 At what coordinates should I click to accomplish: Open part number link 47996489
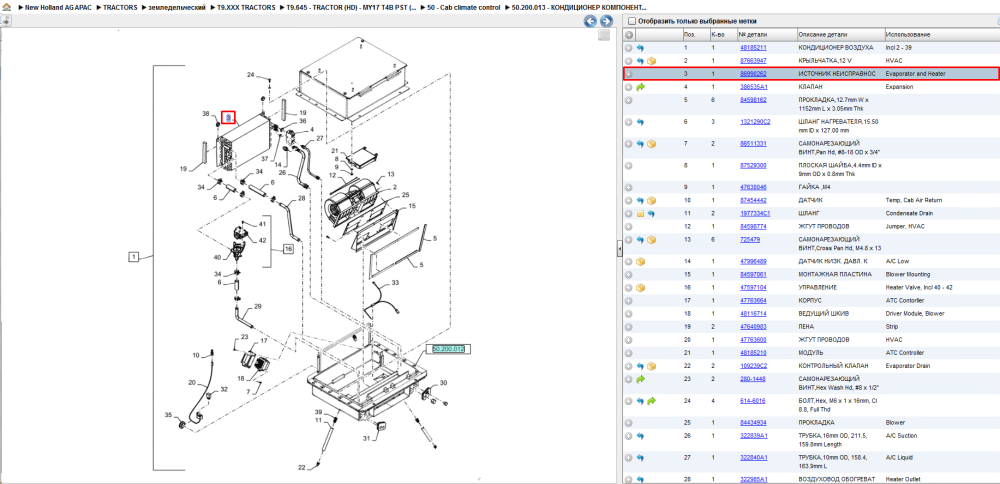click(x=753, y=261)
